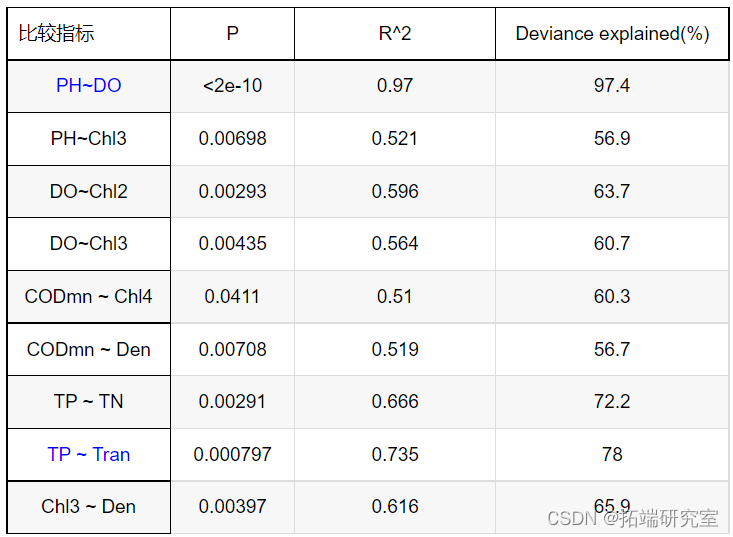Click the 0.0411 P value cell
The height and width of the screenshot is (537, 733).
pos(232,296)
